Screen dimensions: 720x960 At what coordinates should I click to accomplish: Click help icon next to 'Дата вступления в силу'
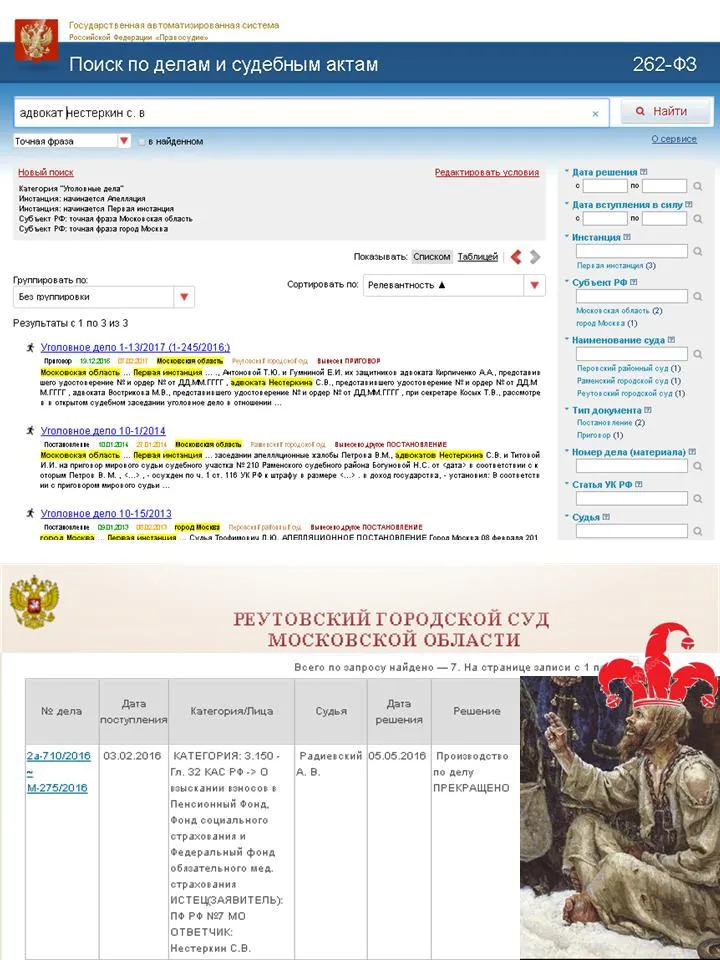(x=689, y=204)
